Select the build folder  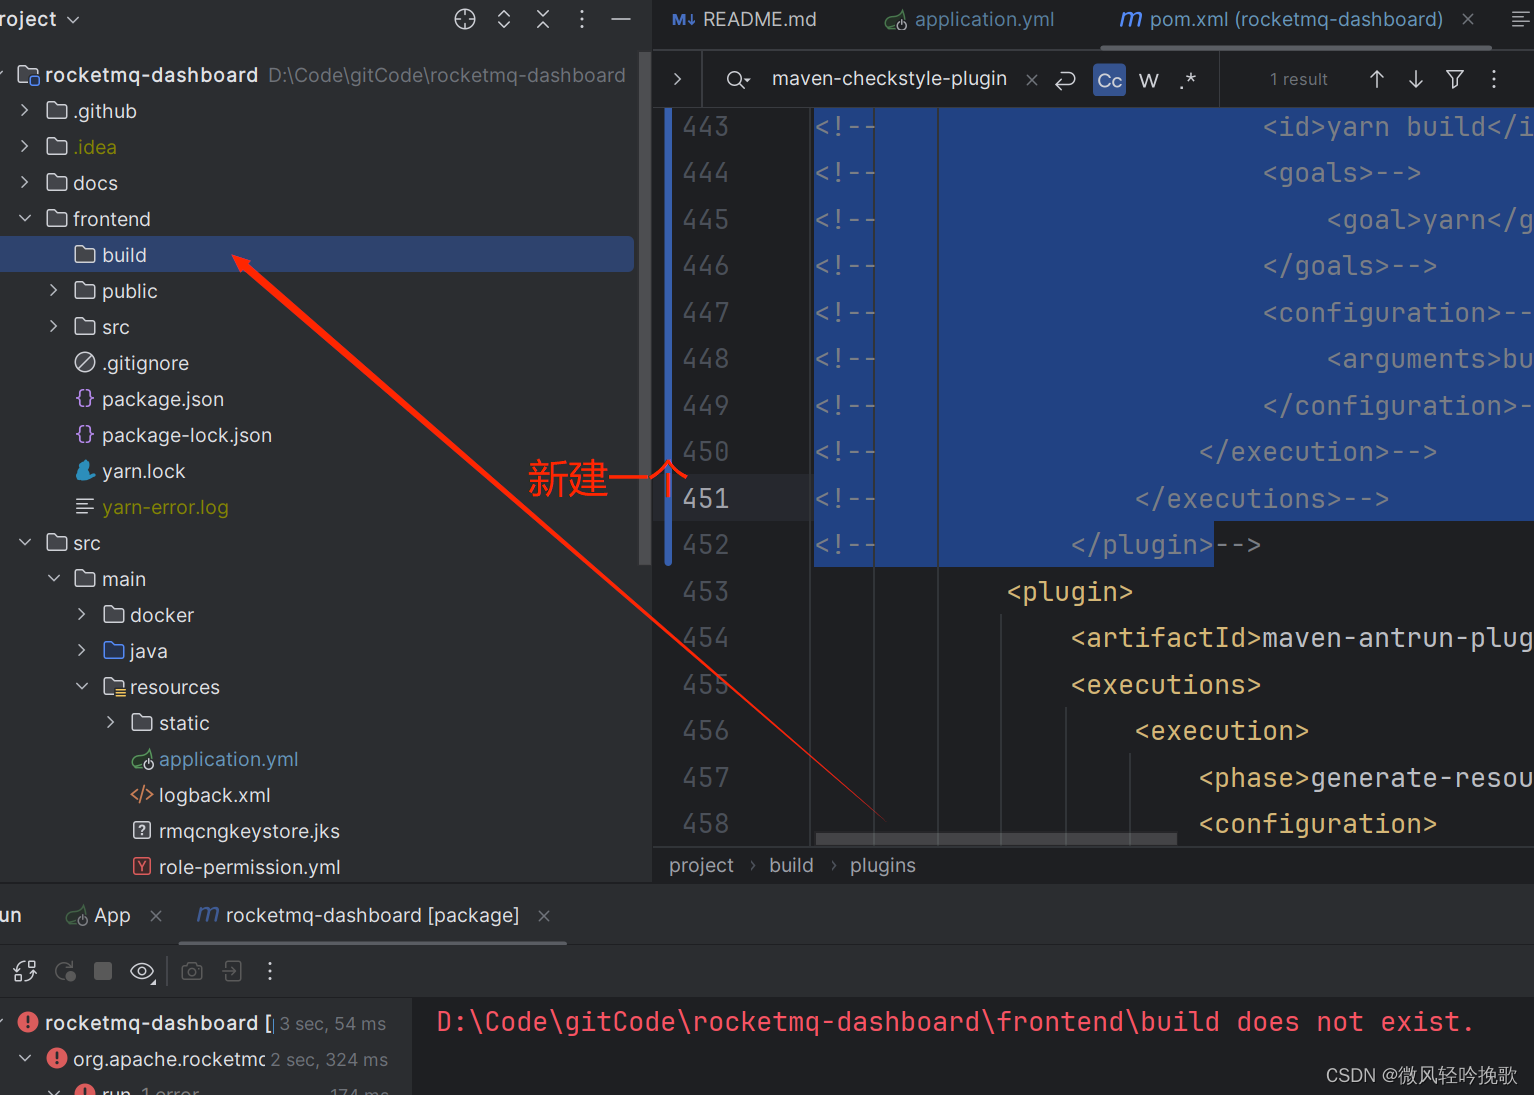coord(317,255)
